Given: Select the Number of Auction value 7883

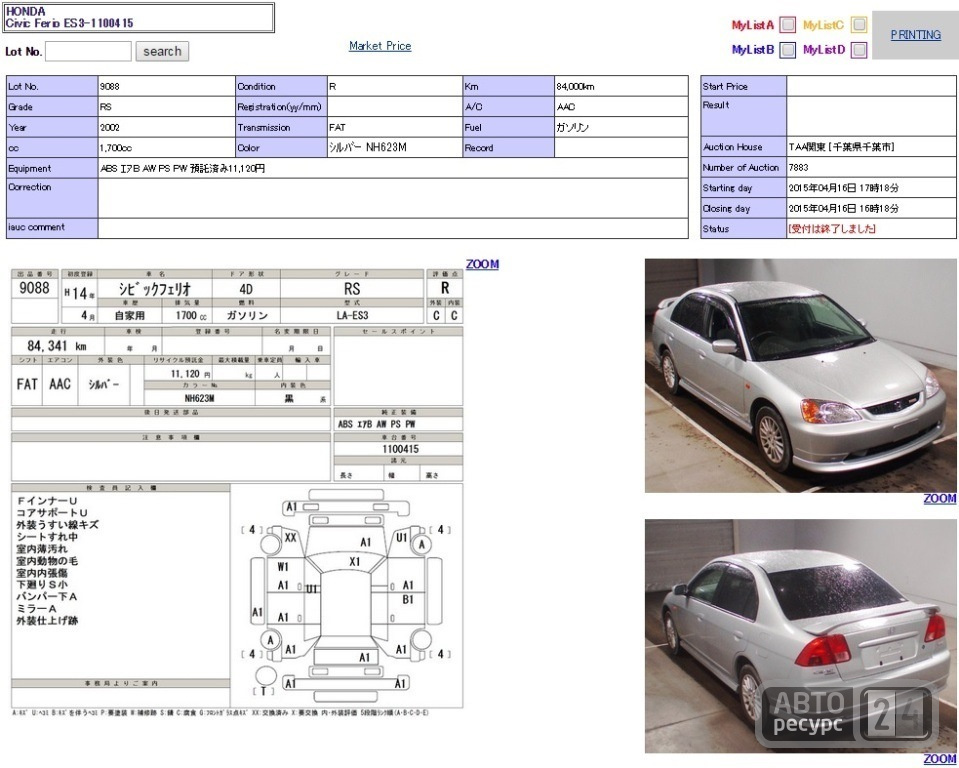Looking at the screenshot, I should click(x=798, y=168).
